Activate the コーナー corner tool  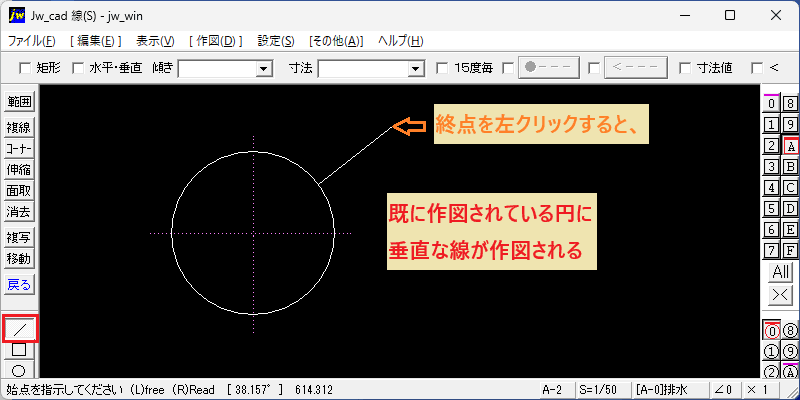coord(19,148)
